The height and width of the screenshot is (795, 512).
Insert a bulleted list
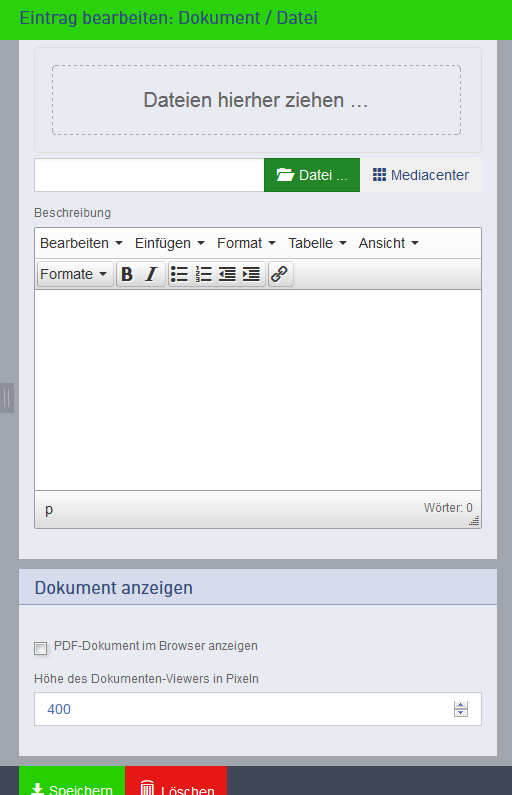coord(179,274)
